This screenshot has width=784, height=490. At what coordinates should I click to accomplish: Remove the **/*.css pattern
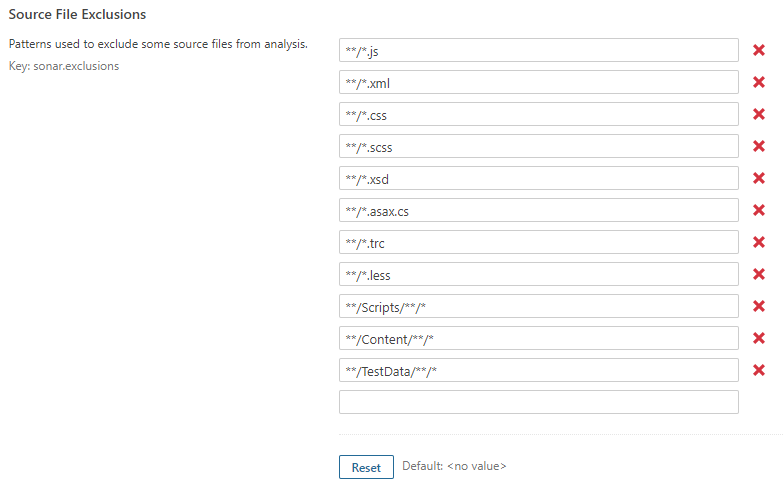759,114
